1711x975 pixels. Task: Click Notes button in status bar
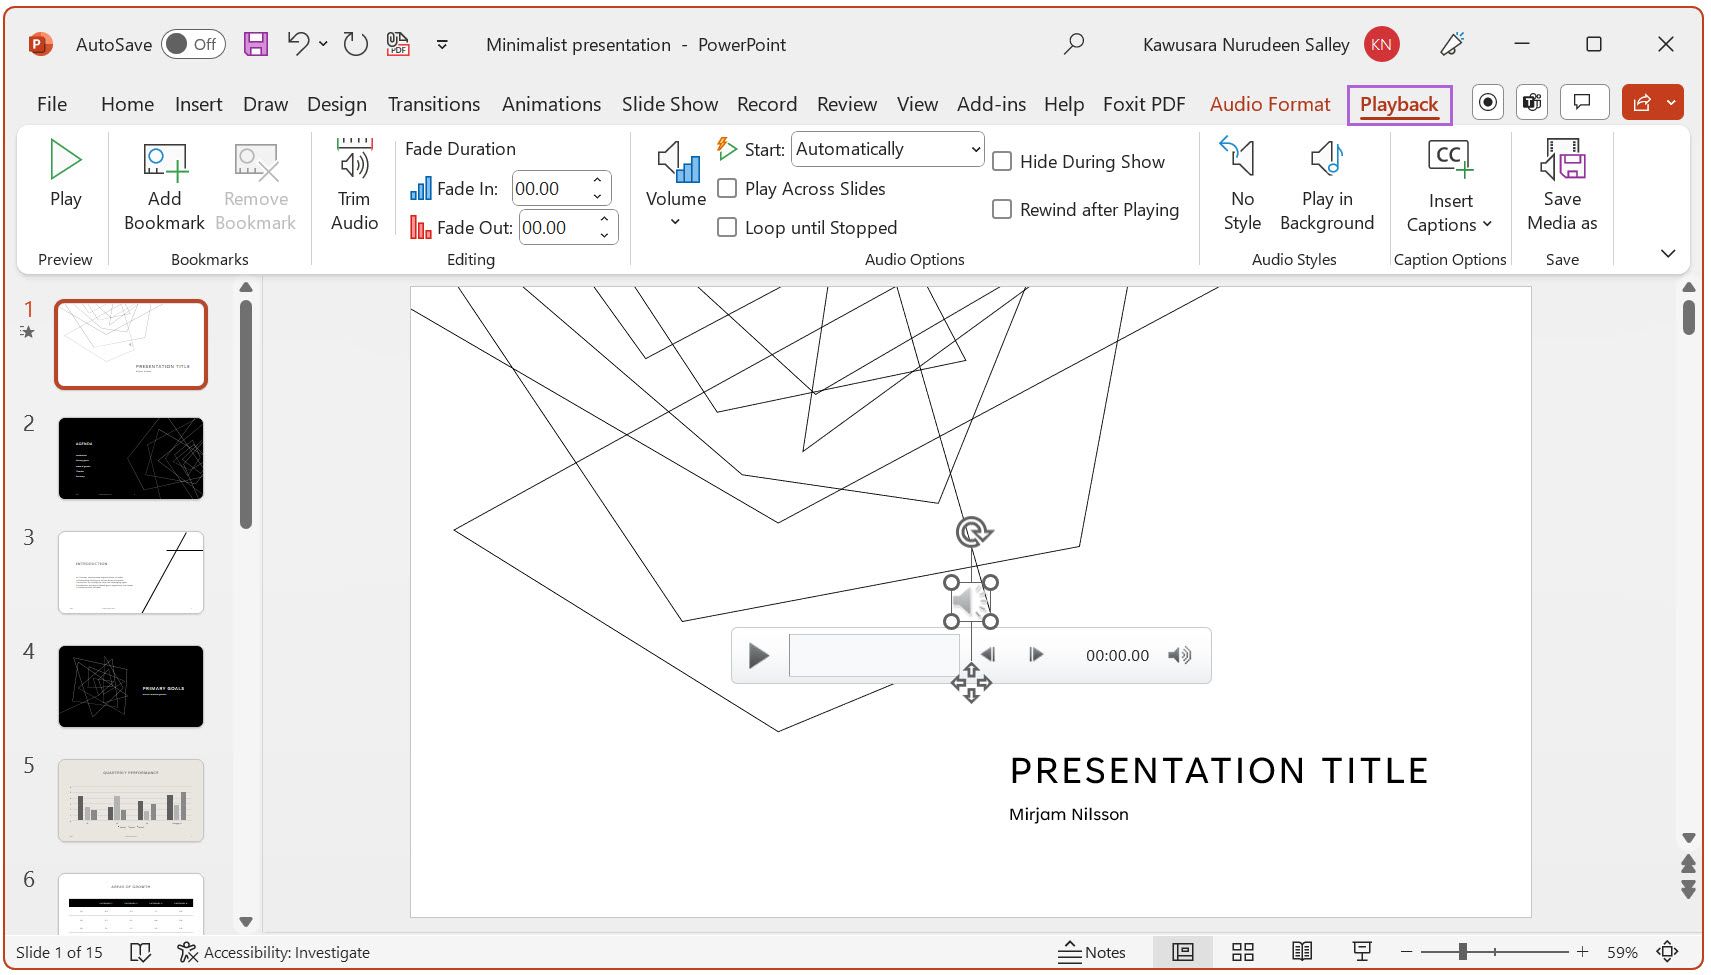pyautogui.click(x=1092, y=952)
